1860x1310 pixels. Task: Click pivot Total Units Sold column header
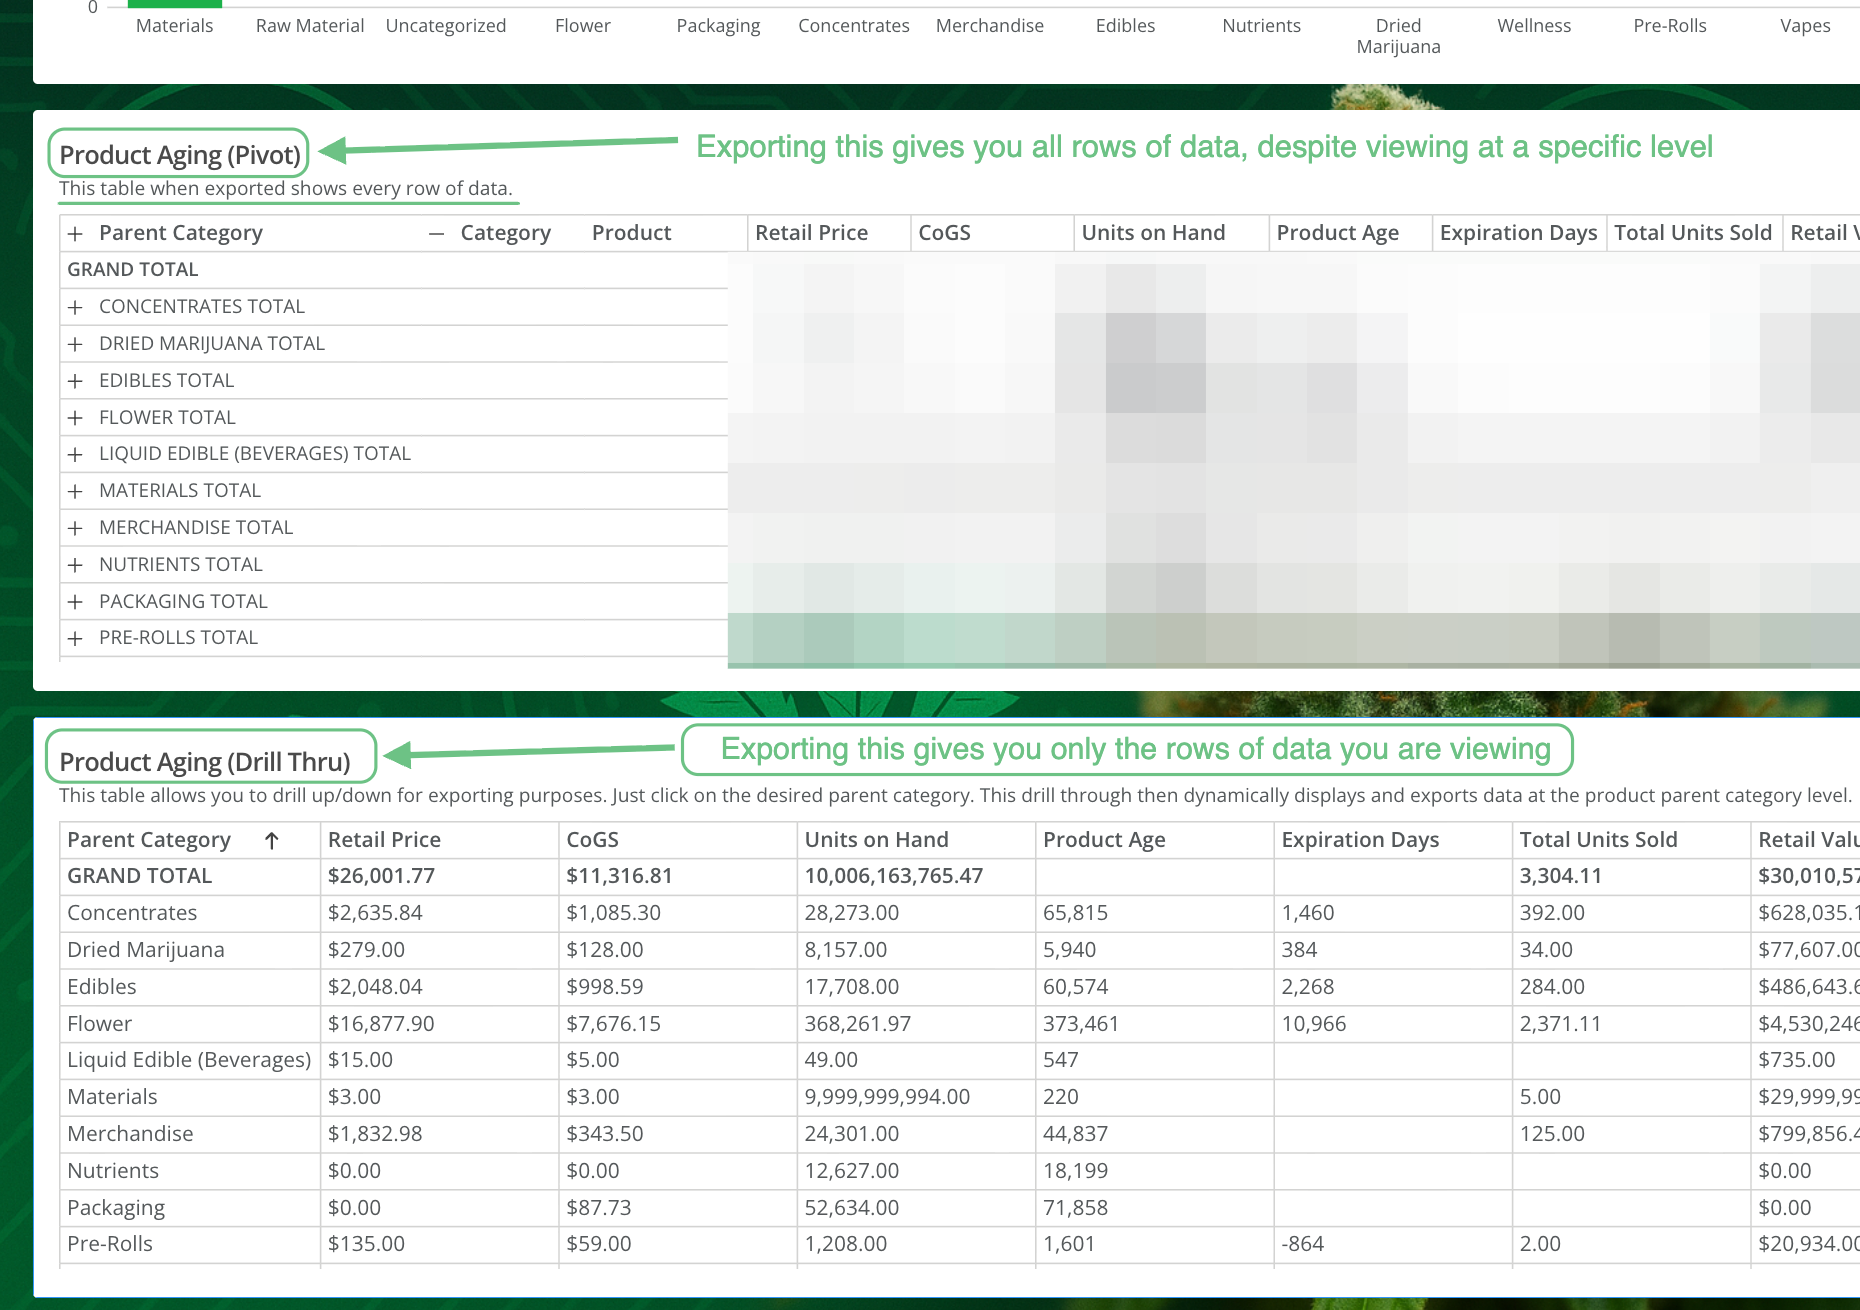(1692, 233)
